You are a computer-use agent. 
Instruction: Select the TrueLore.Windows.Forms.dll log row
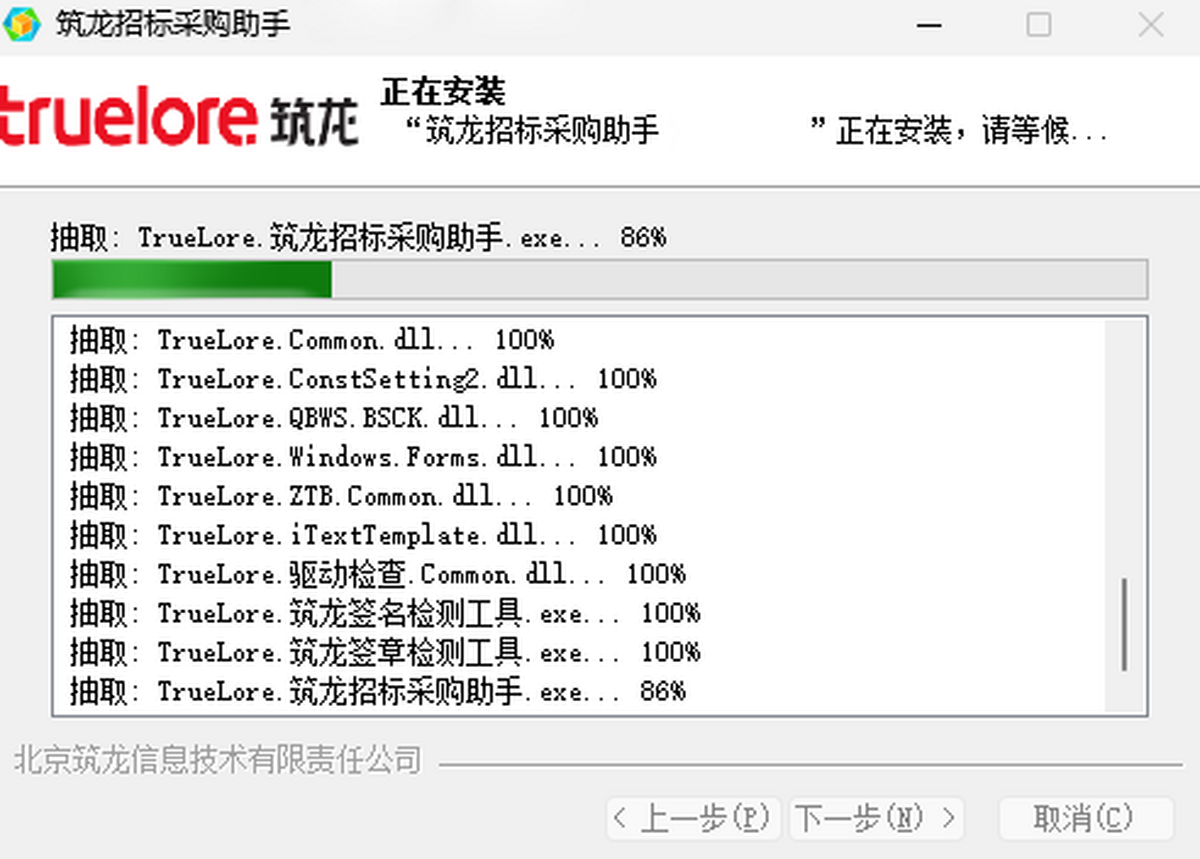(579, 457)
